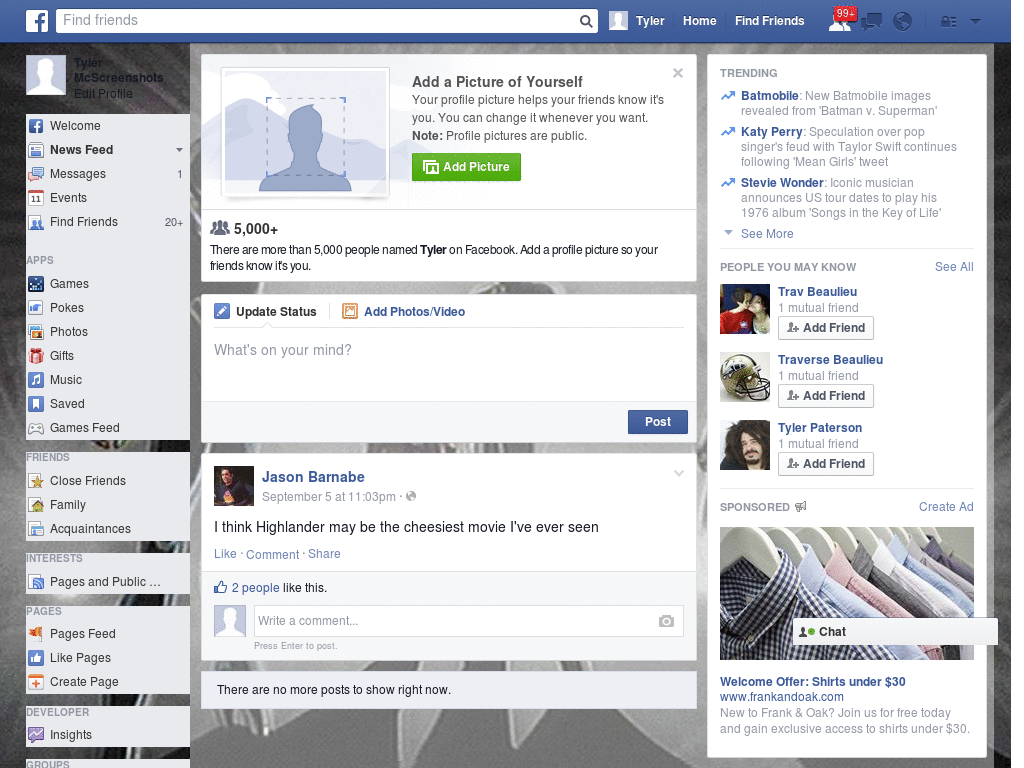Viewport: 1024px width, 768px height.
Task: Click the Welcome sidebar icon
Action: point(36,126)
